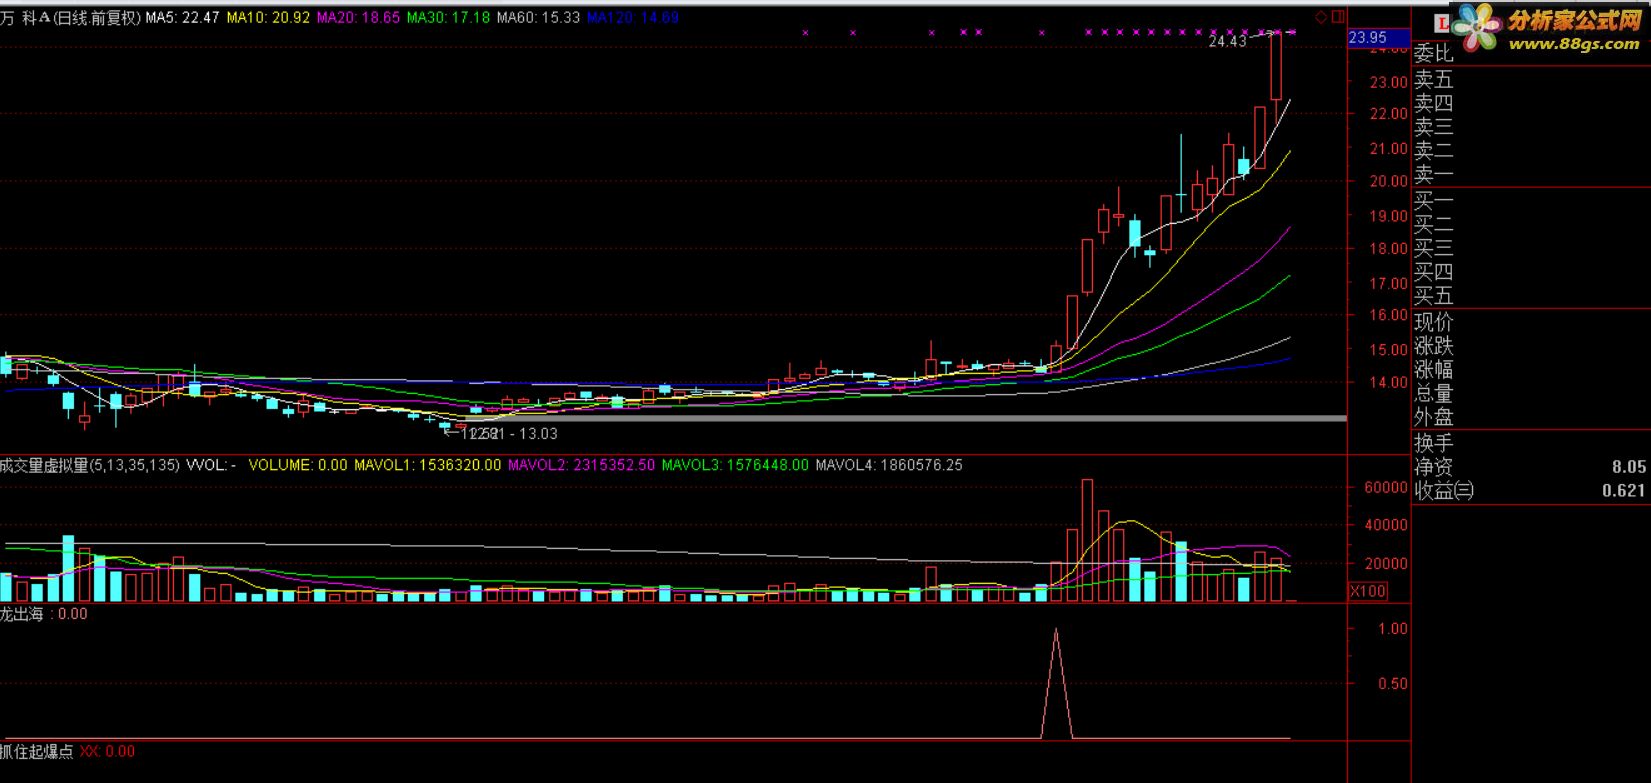Click the split-panel square icon beside the diamond

tap(1338, 17)
